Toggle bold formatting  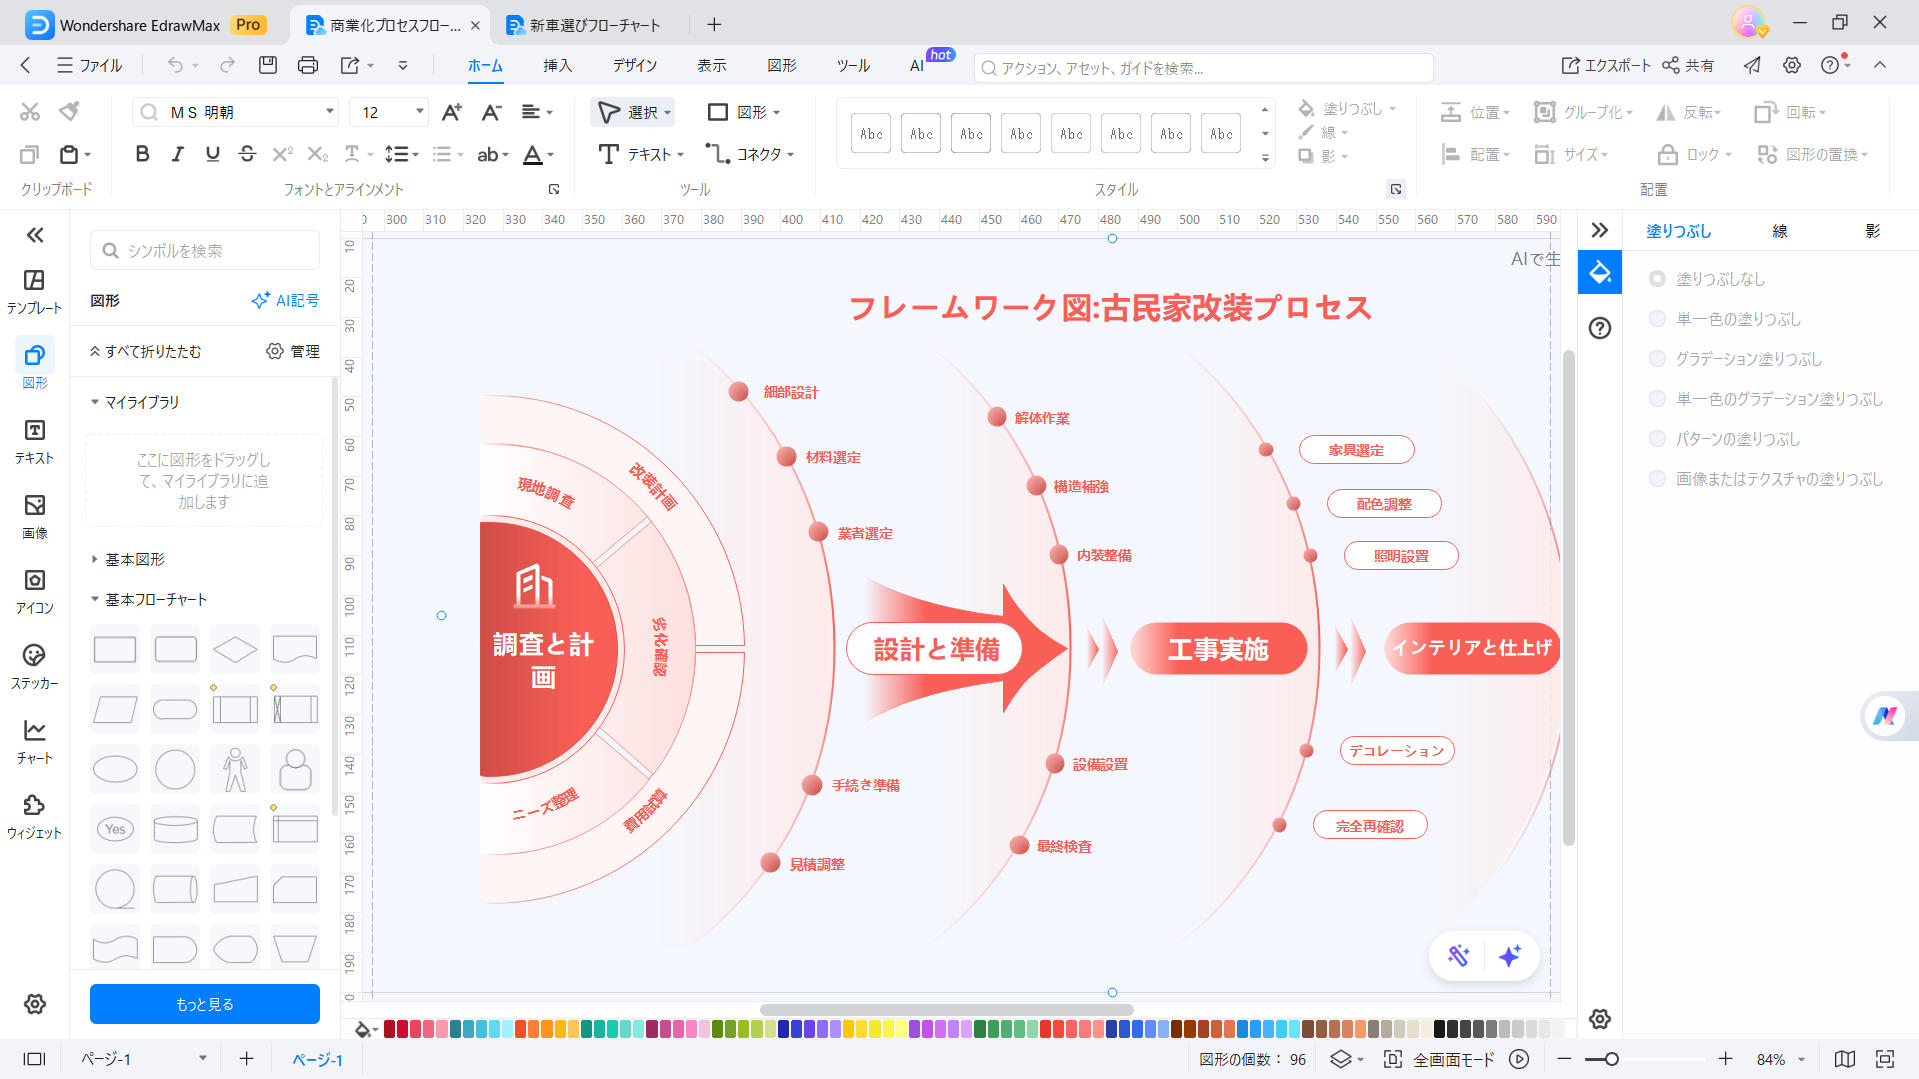click(141, 154)
